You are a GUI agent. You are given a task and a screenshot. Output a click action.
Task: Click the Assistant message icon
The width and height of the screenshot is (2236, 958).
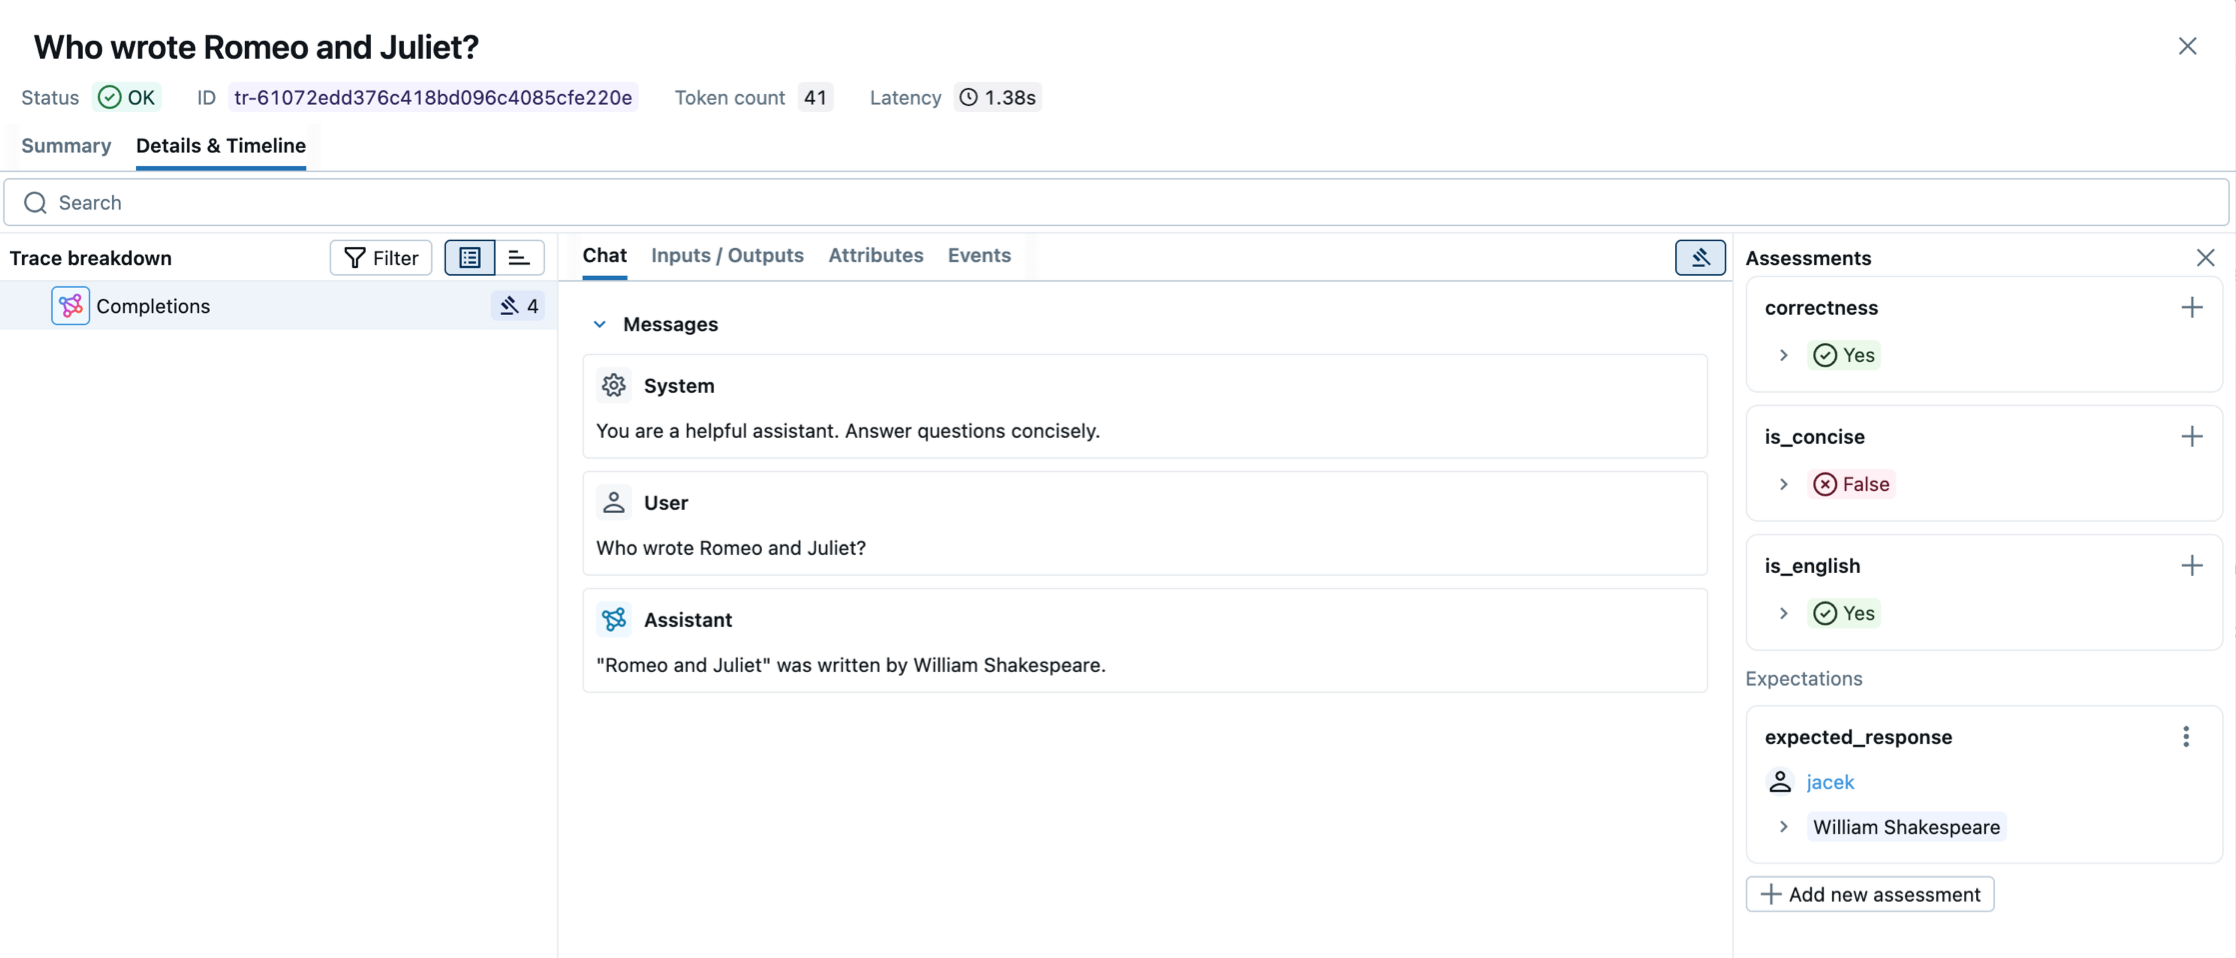click(614, 620)
